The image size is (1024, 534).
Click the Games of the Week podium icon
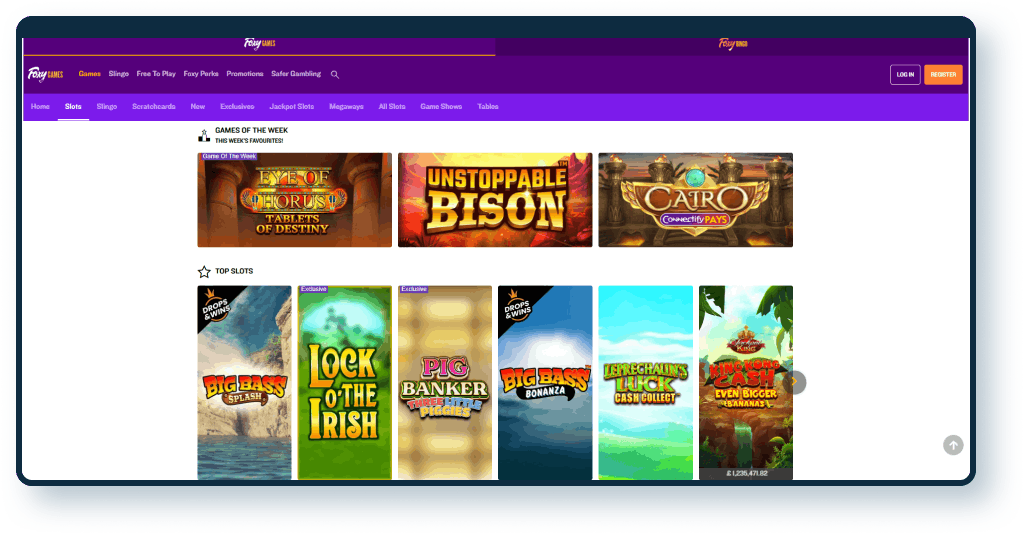(204, 135)
